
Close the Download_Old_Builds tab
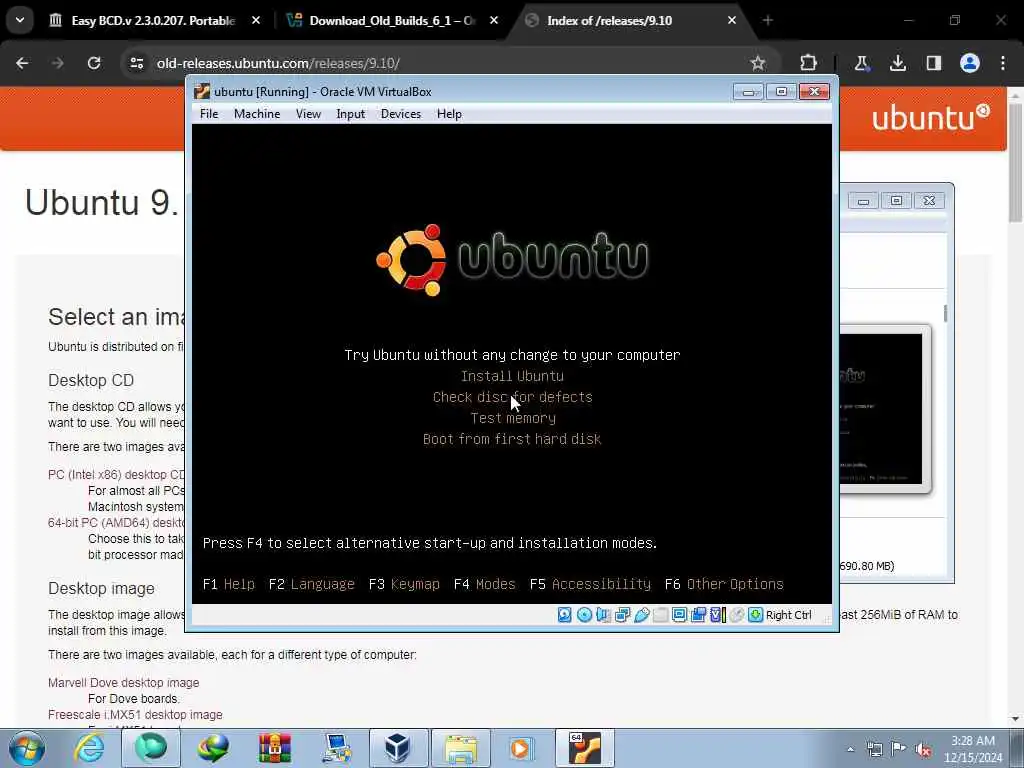[x=494, y=20]
